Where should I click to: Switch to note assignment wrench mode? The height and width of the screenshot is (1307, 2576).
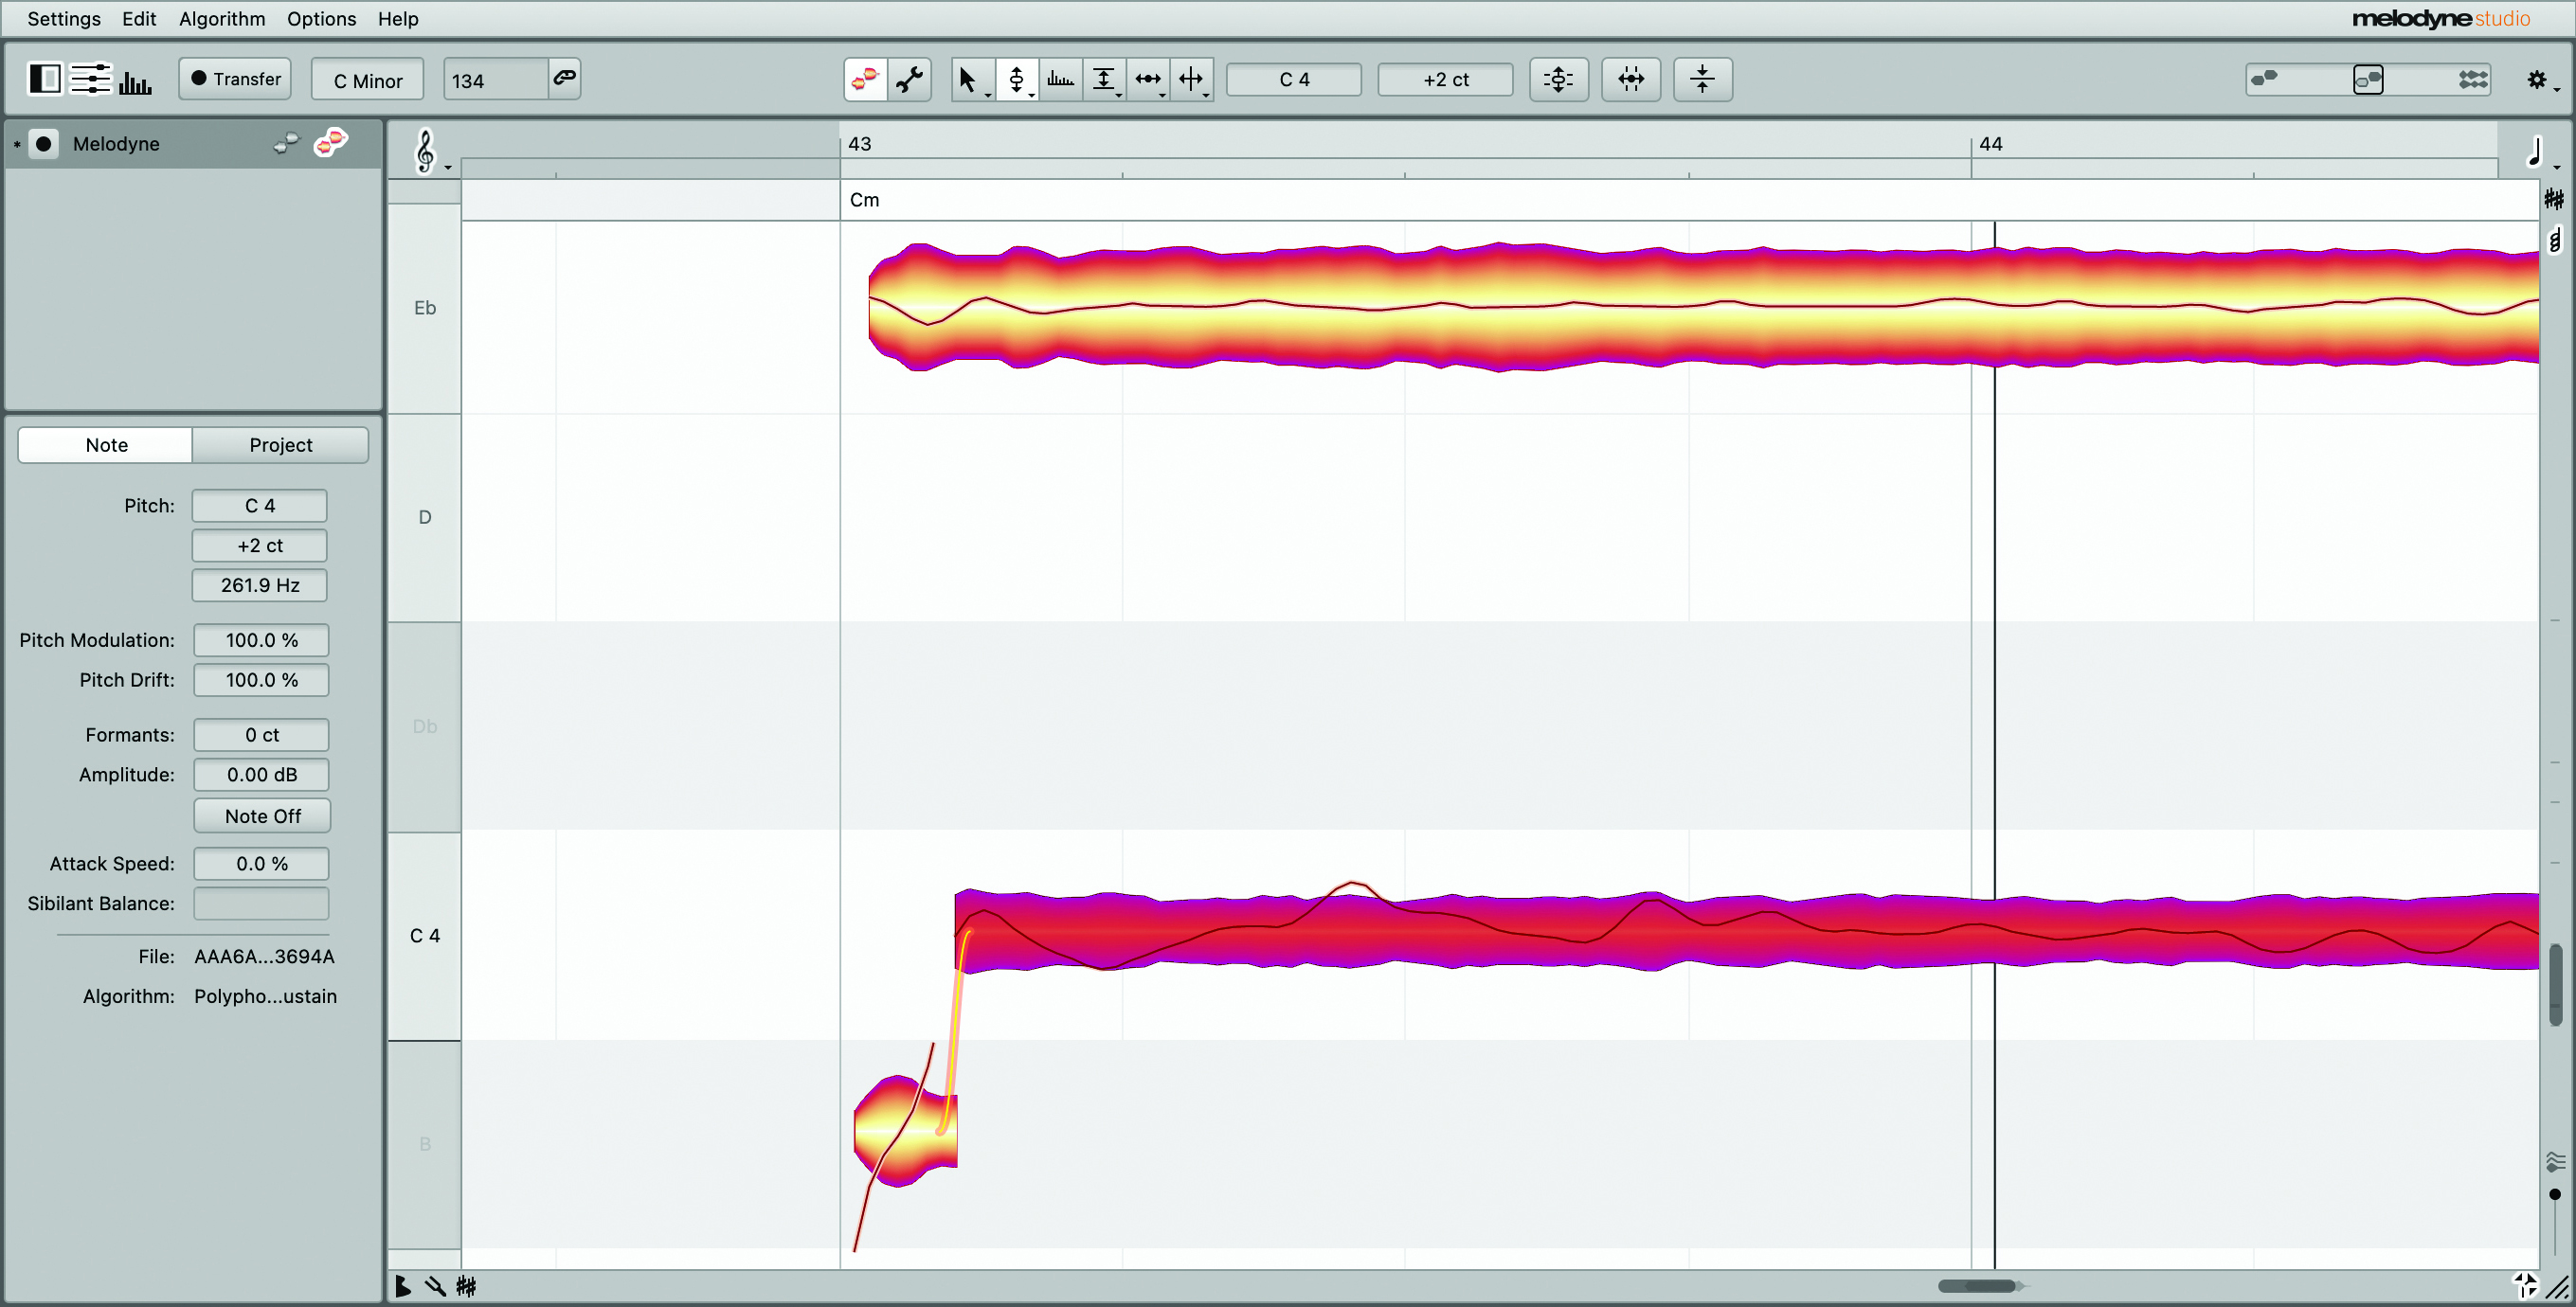tap(909, 79)
